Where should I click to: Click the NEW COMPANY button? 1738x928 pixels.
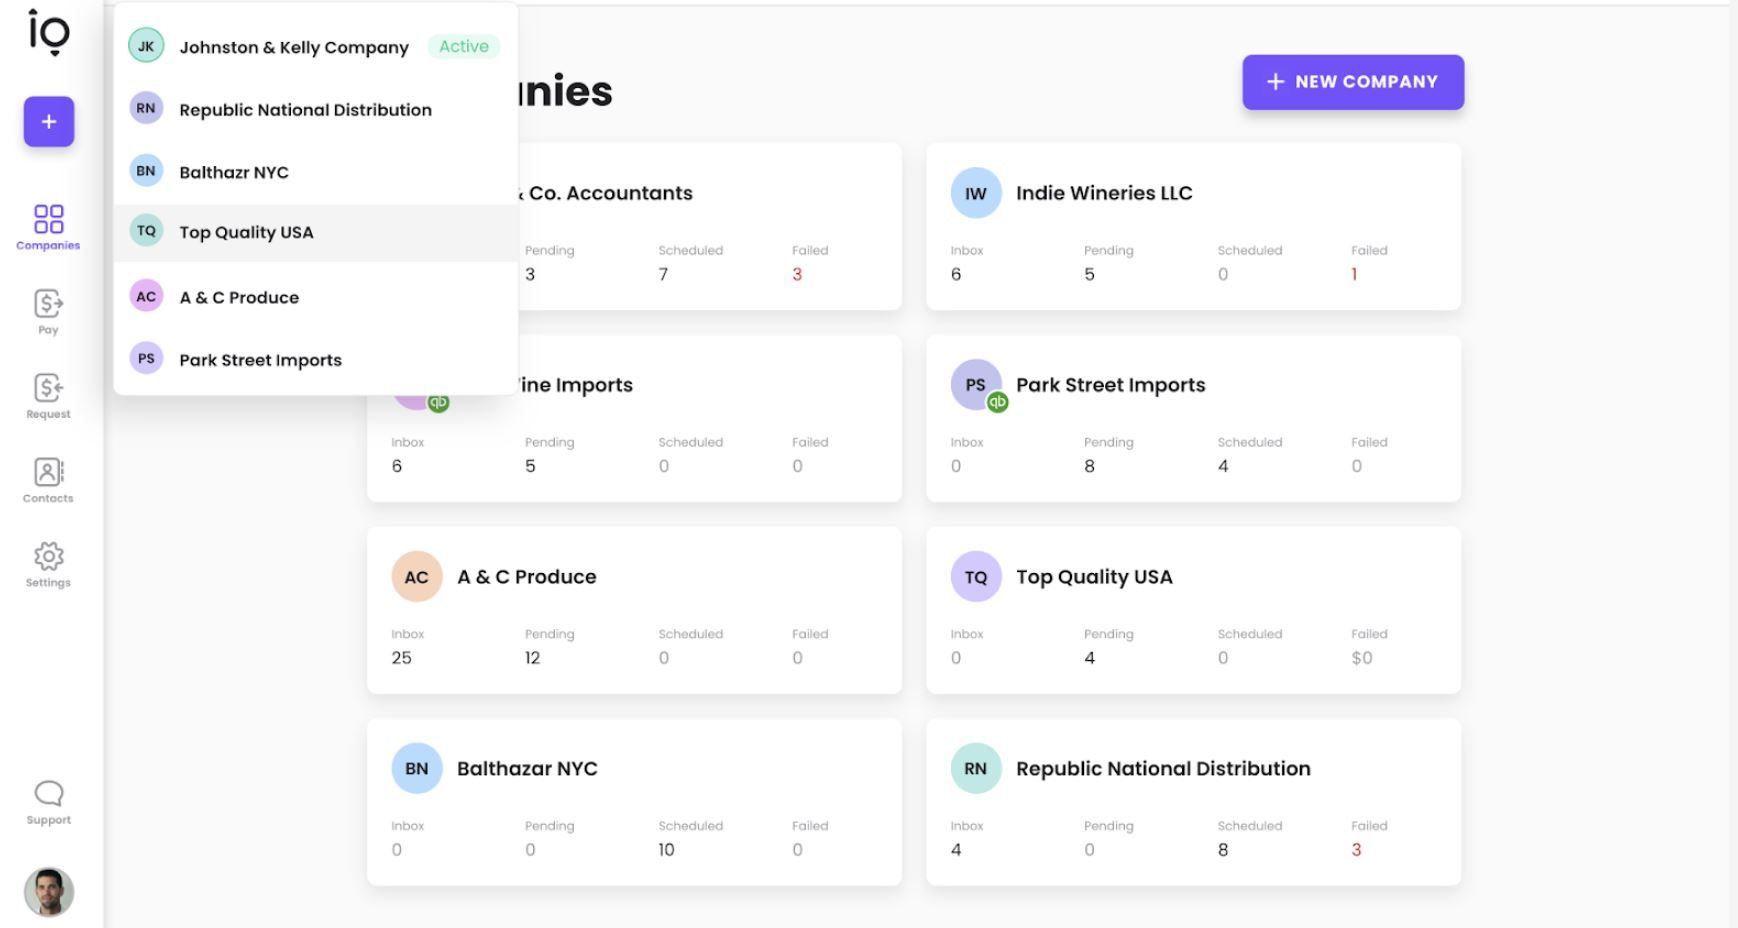[1352, 81]
